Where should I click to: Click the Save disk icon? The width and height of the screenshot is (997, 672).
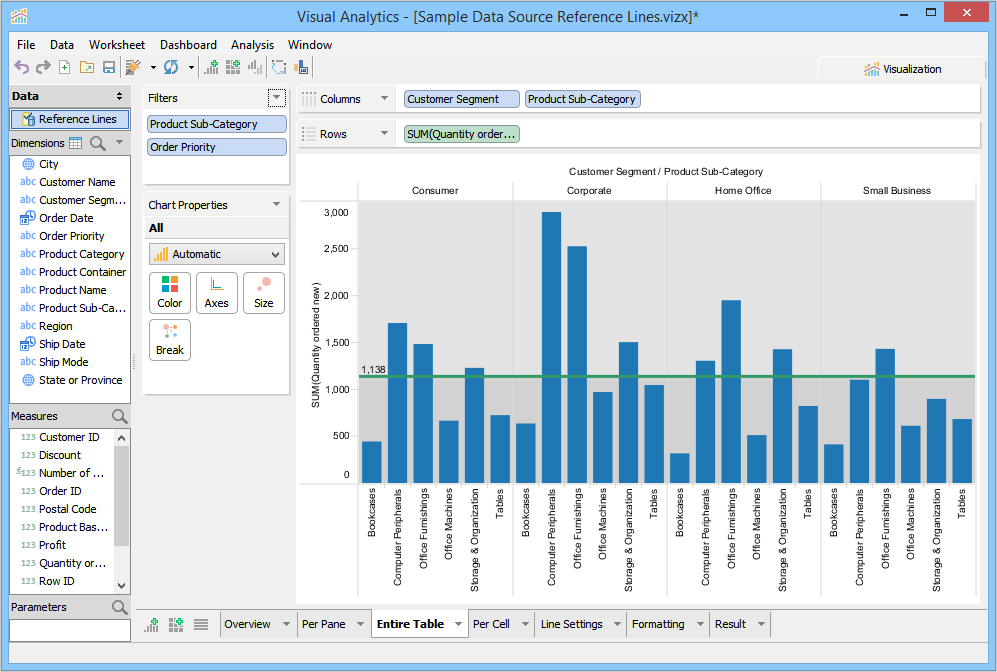[x=108, y=67]
